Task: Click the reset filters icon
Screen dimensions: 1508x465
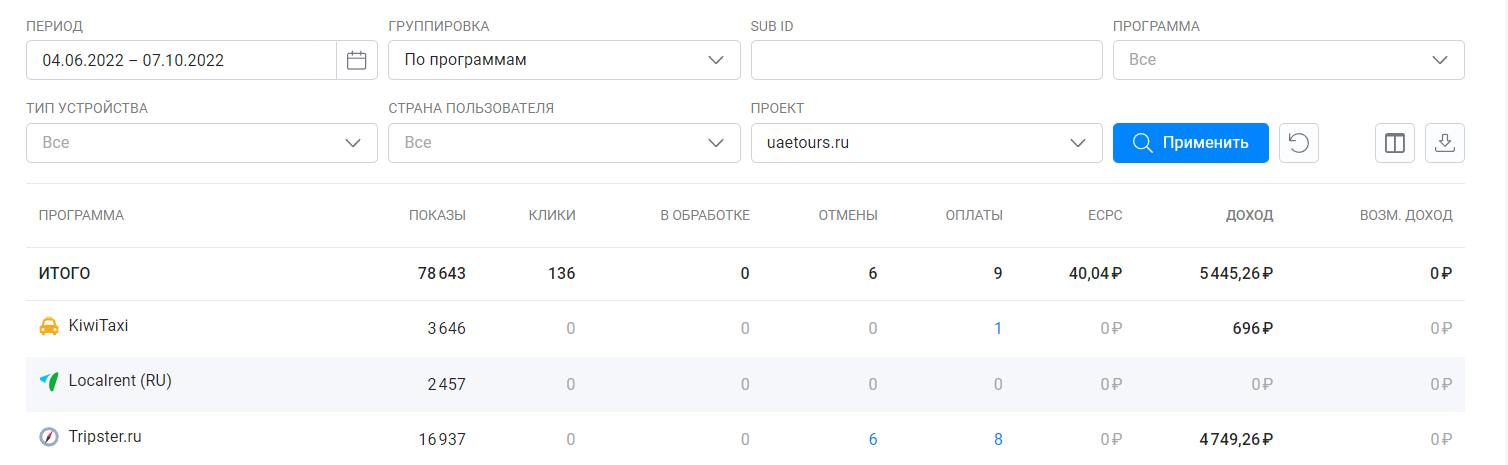Action: [x=1299, y=143]
